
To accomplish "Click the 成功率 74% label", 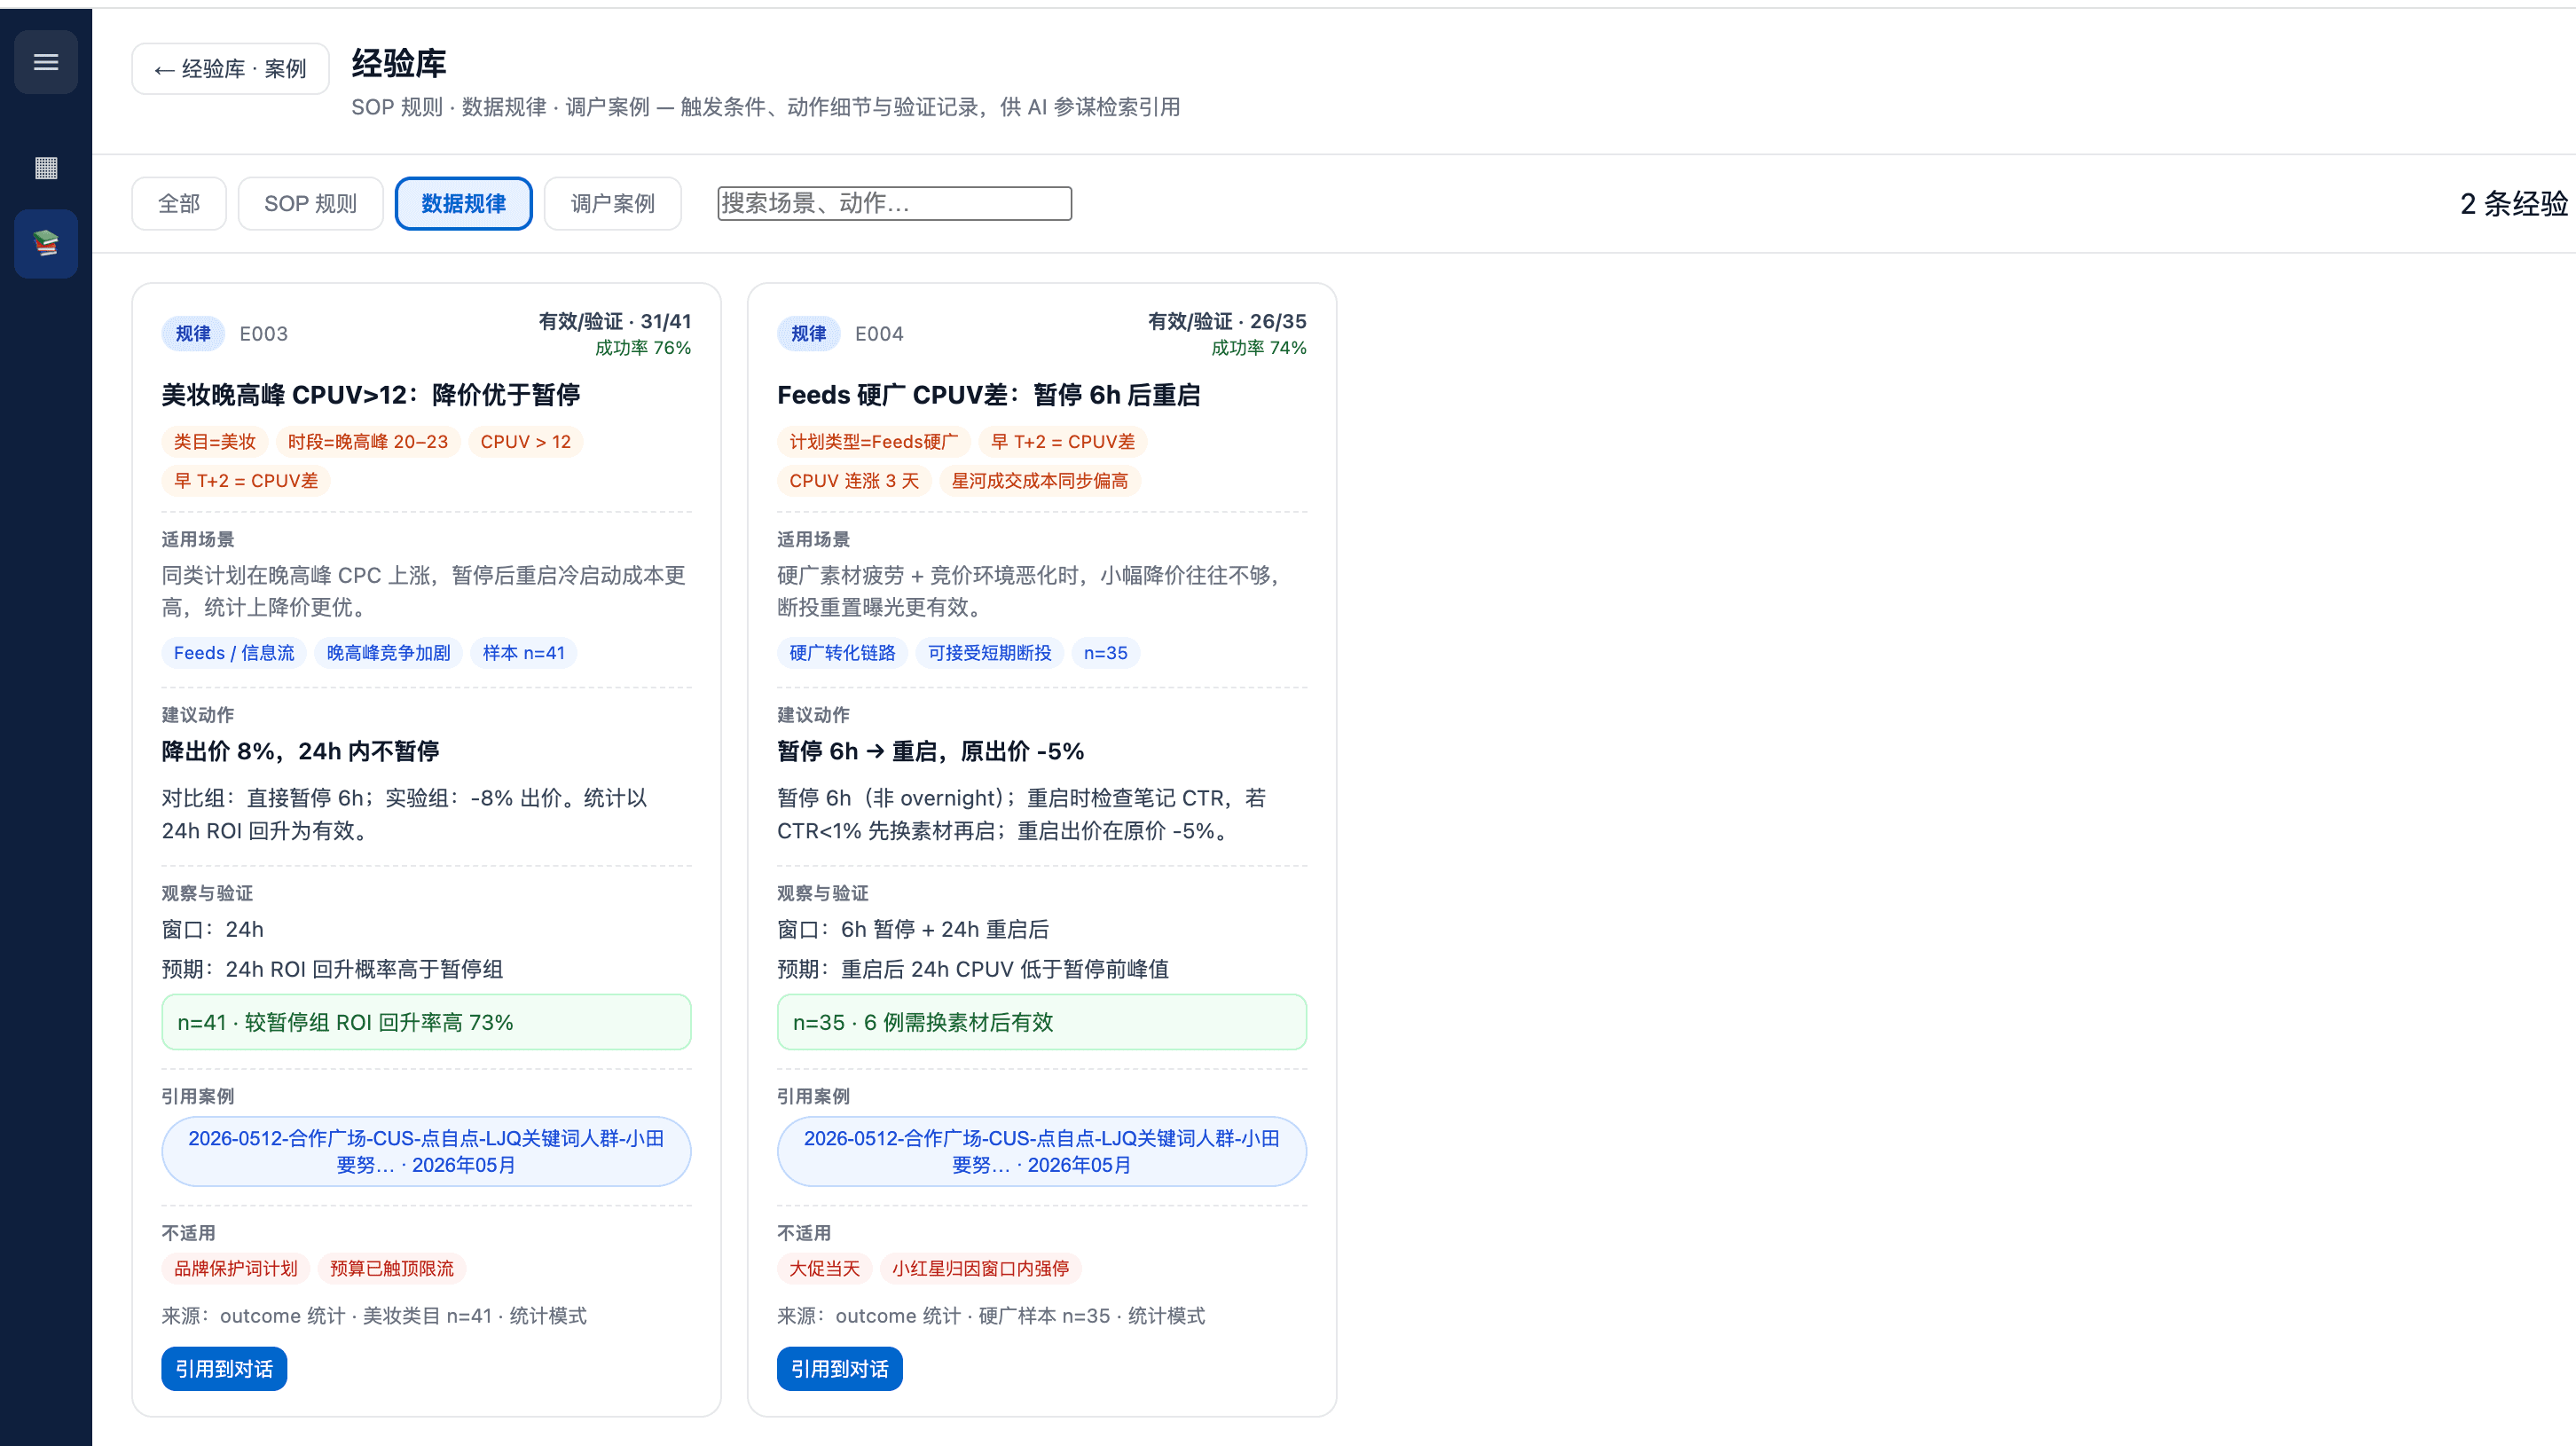I will [1259, 348].
